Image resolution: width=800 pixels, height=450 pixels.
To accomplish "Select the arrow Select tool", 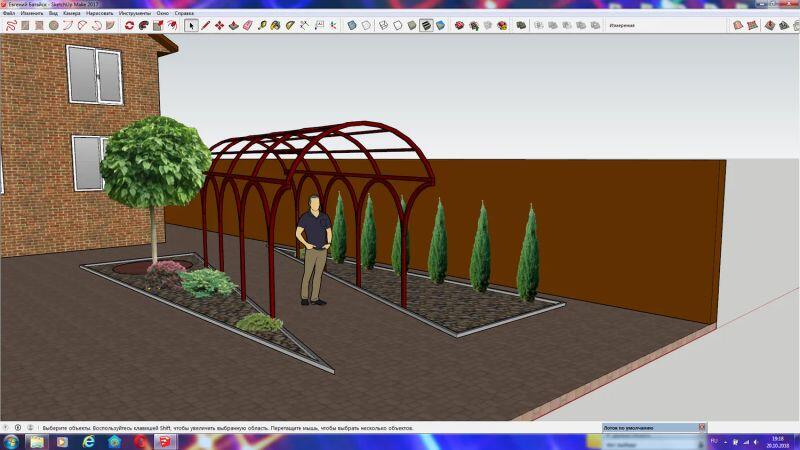I will pyautogui.click(x=192, y=25).
